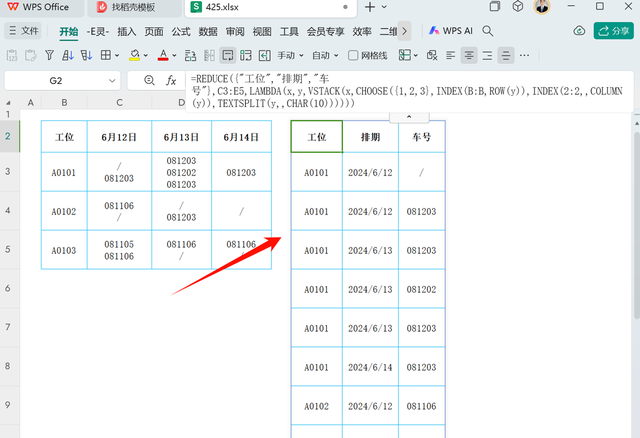640x438 pixels.
Task: Open the 自动 dropdown
Action: [325, 56]
